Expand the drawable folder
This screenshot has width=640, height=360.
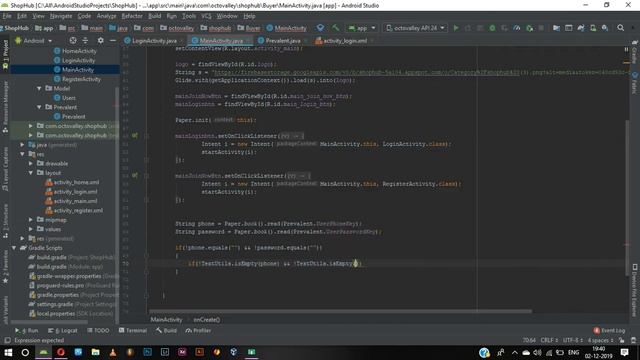[x=31, y=163]
